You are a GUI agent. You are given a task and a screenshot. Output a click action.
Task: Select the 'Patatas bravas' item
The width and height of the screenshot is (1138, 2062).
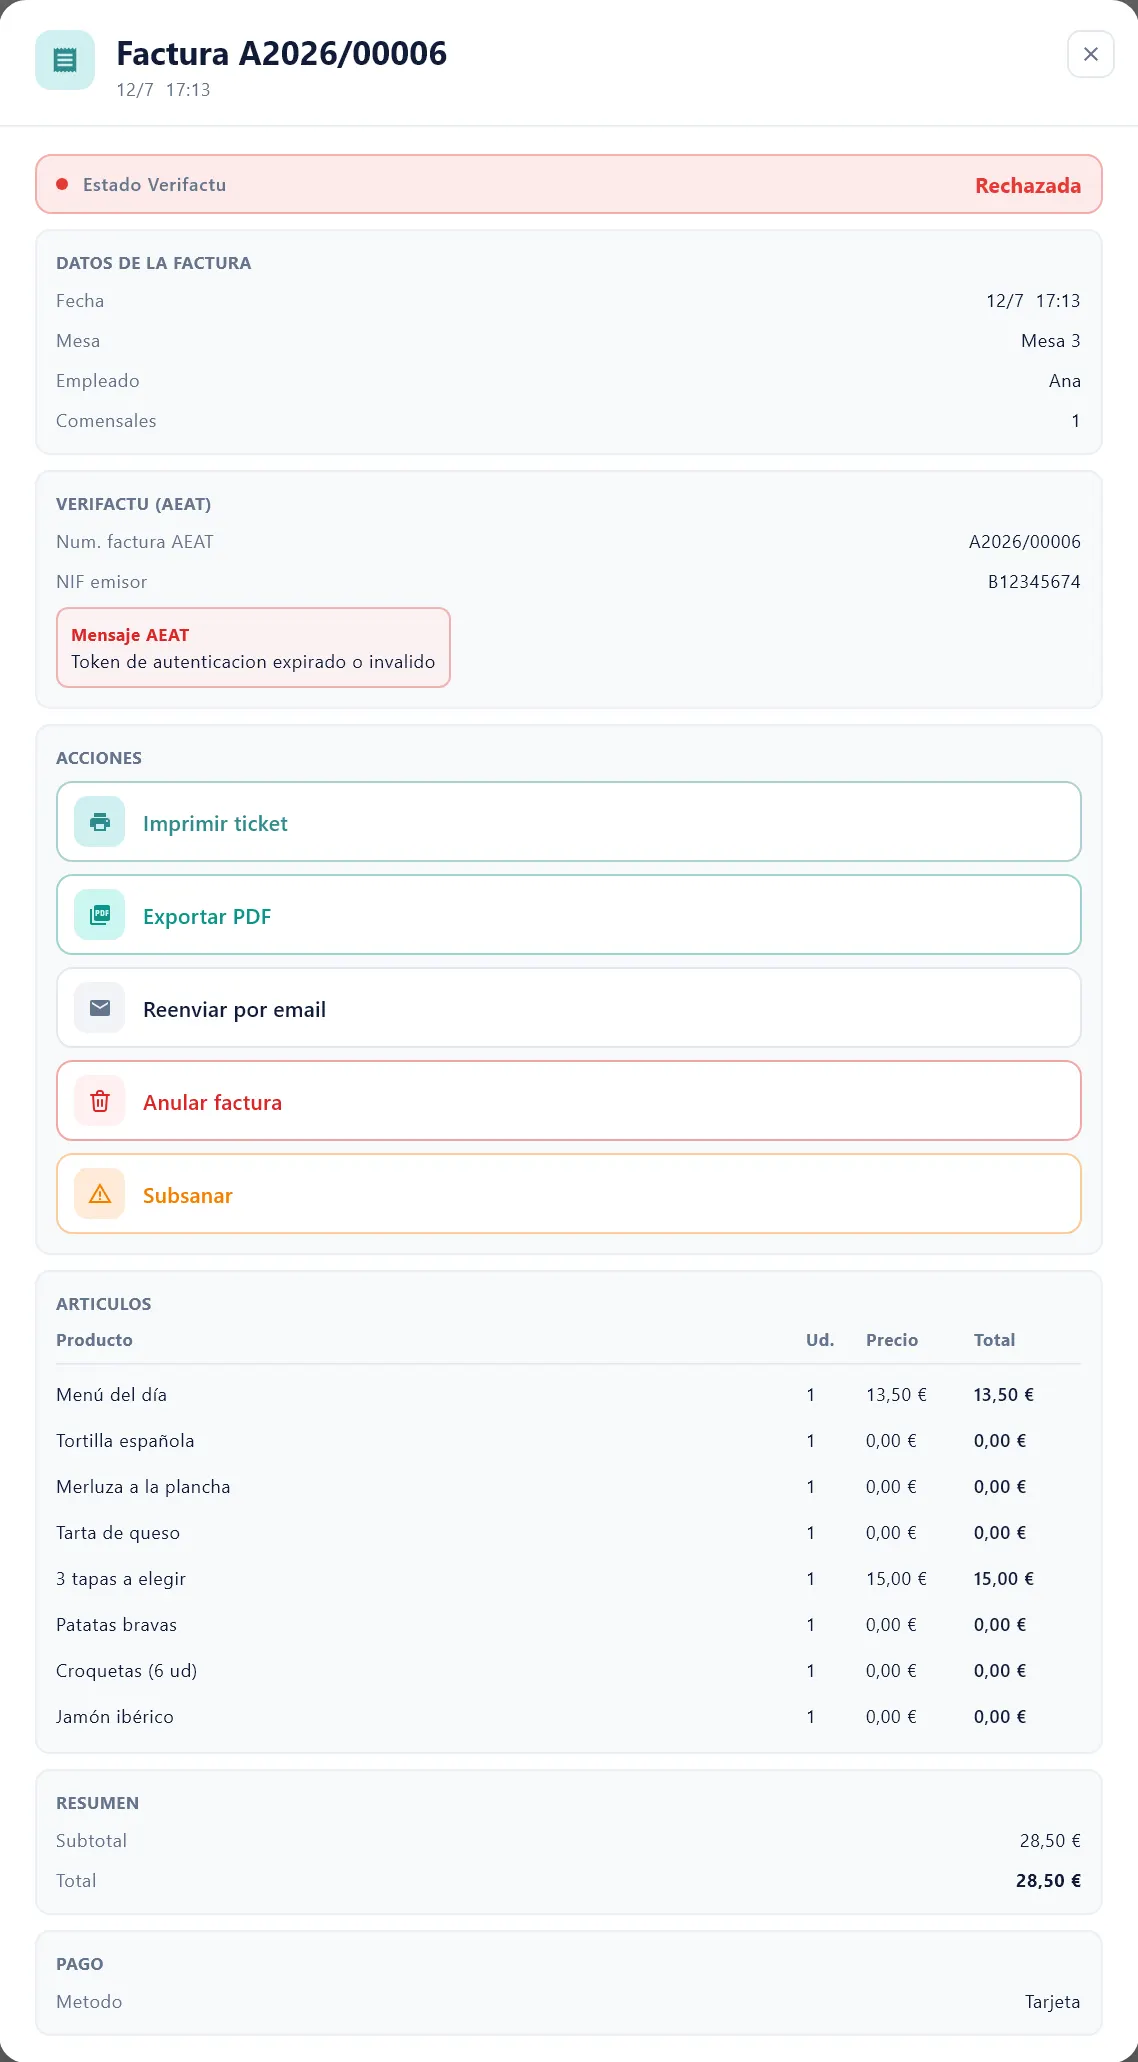tap(116, 1625)
